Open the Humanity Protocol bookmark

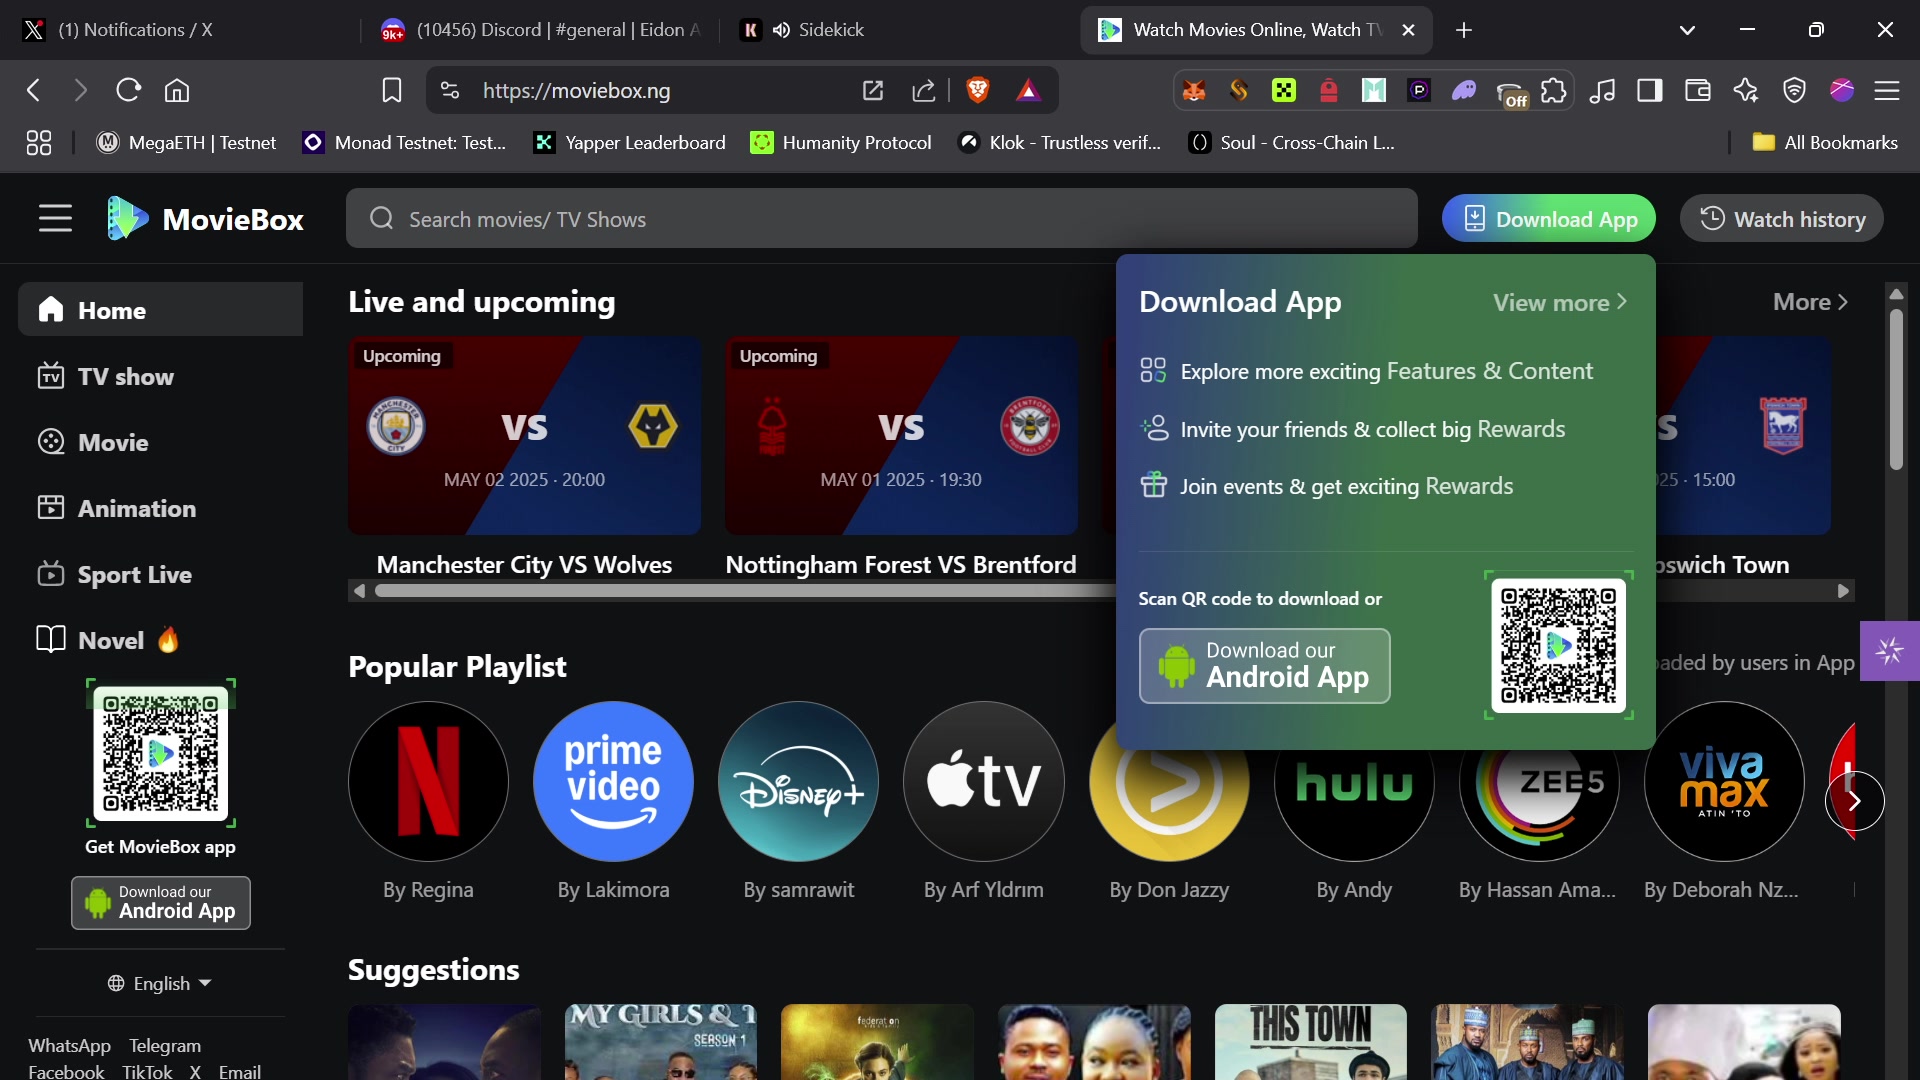(x=841, y=143)
